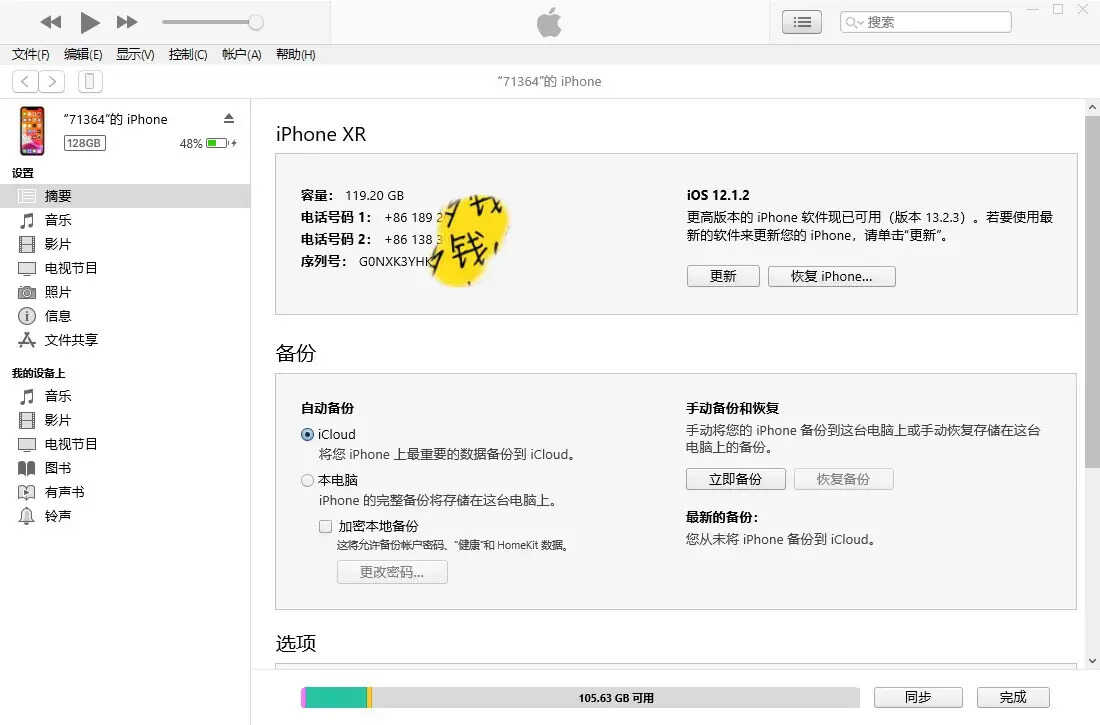The width and height of the screenshot is (1100, 725).
Task: Click the search magnifier dropdown icon
Action: 854,22
